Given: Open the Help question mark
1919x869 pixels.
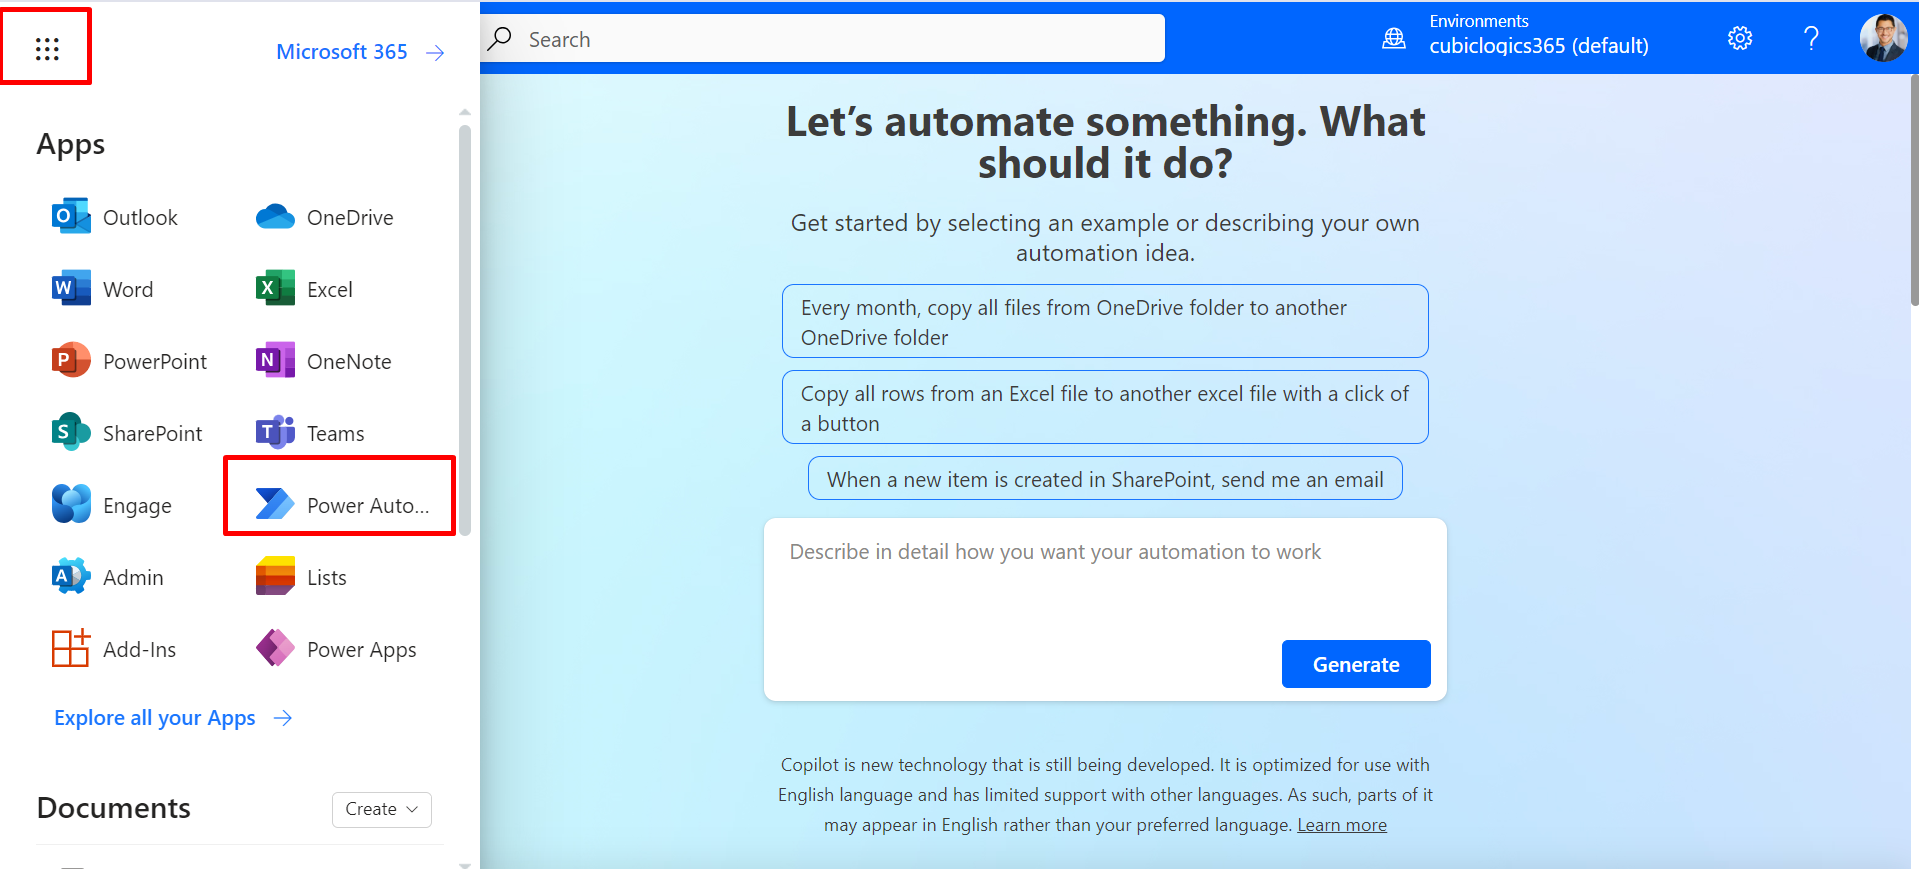Looking at the screenshot, I should (1811, 39).
